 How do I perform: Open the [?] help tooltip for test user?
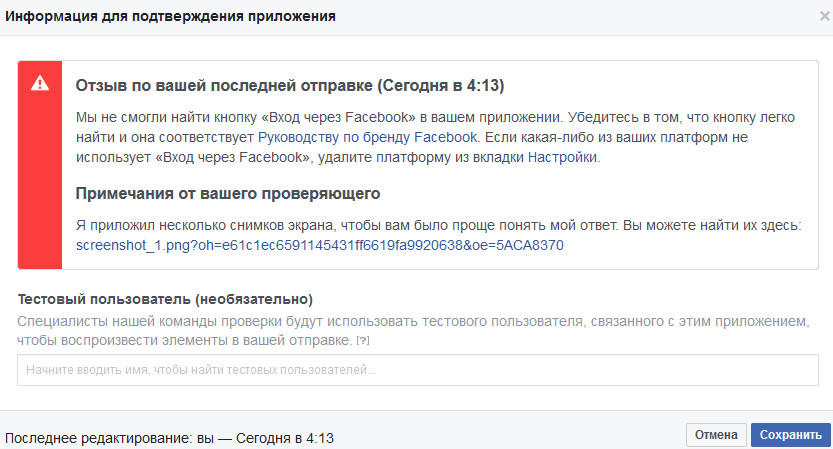pos(362,342)
